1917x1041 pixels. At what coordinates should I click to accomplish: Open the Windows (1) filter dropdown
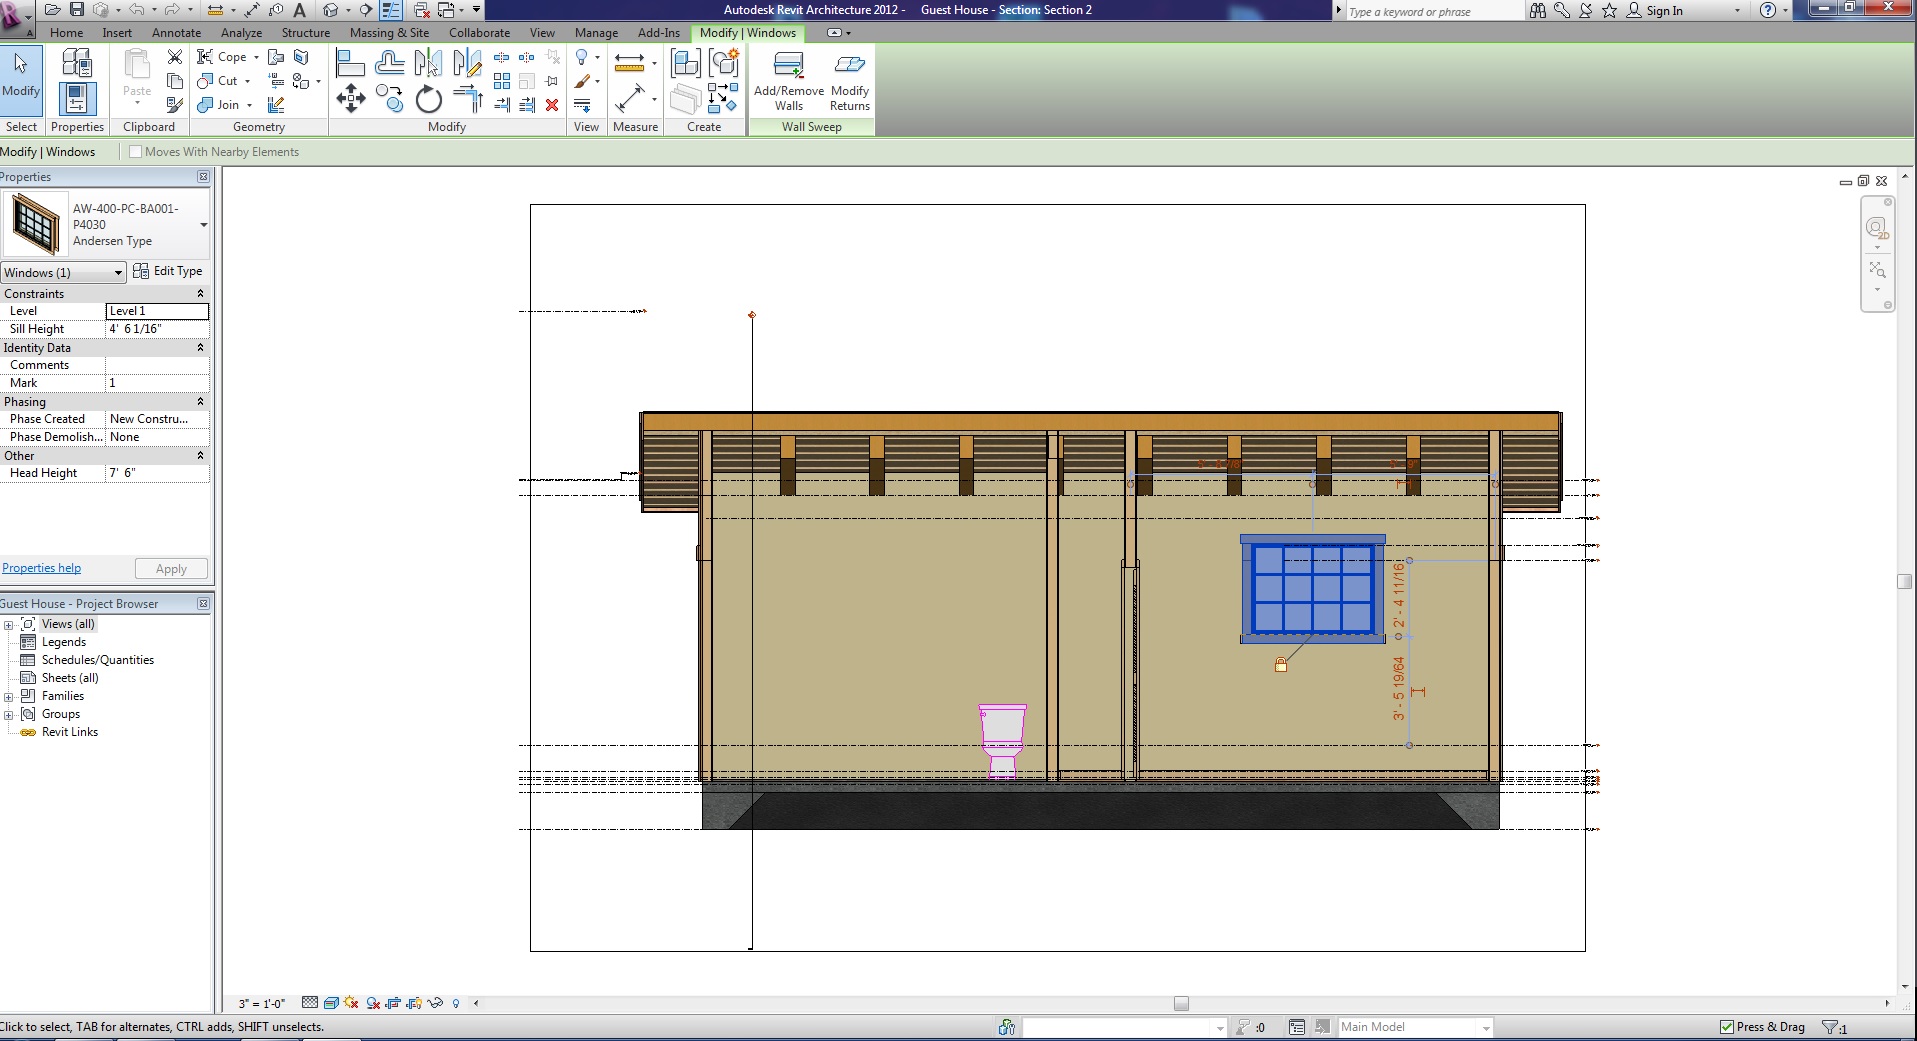click(x=63, y=273)
